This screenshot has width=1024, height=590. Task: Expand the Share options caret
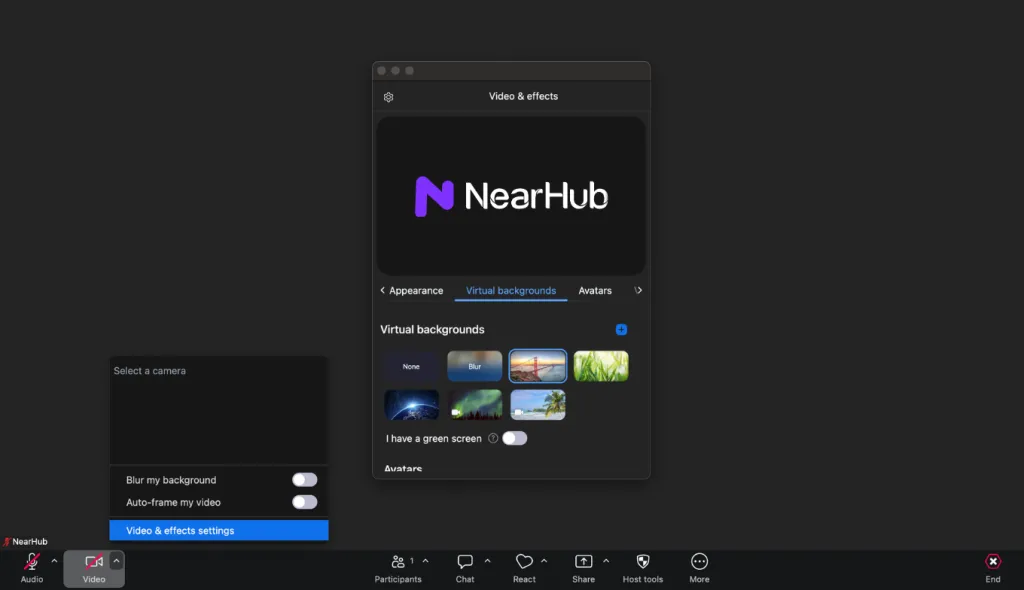[606, 561]
